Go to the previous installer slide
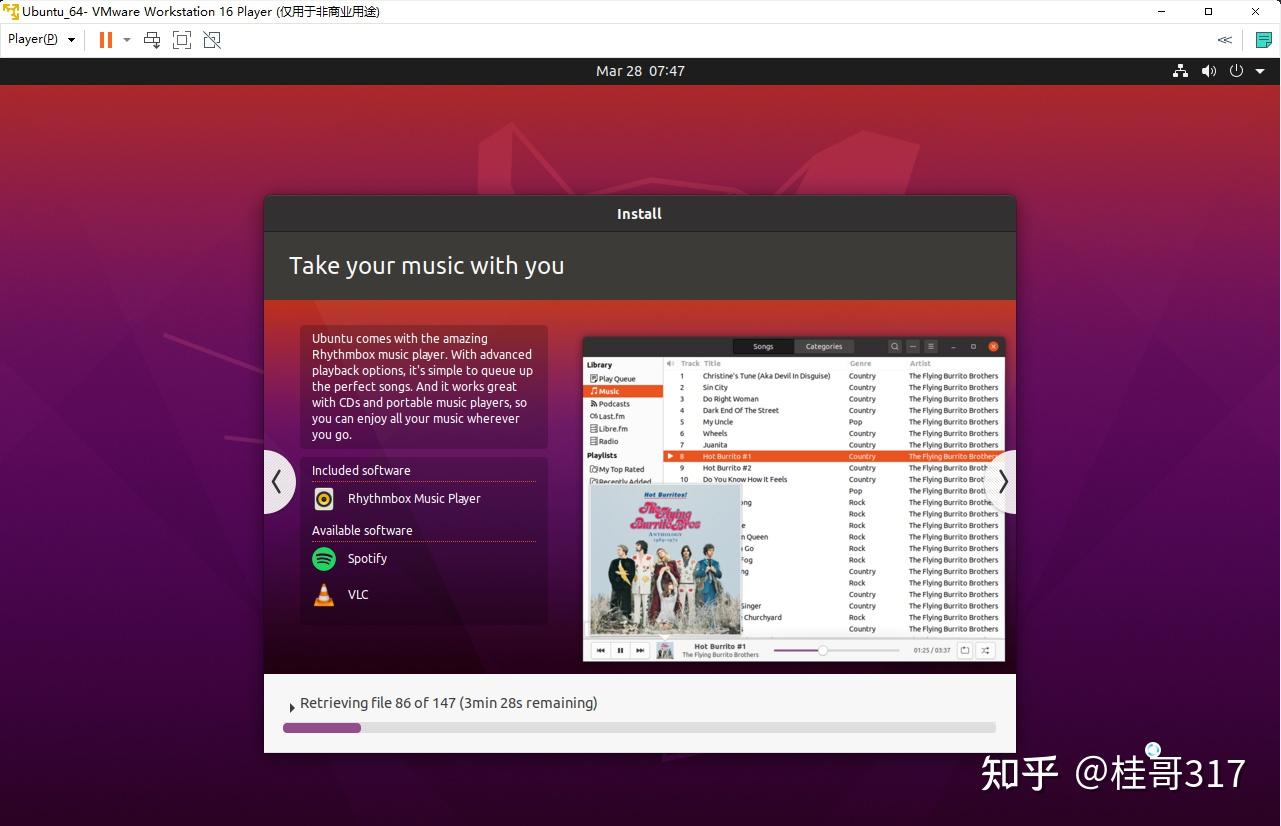Viewport: 1281px width, 826px height. point(278,482)
